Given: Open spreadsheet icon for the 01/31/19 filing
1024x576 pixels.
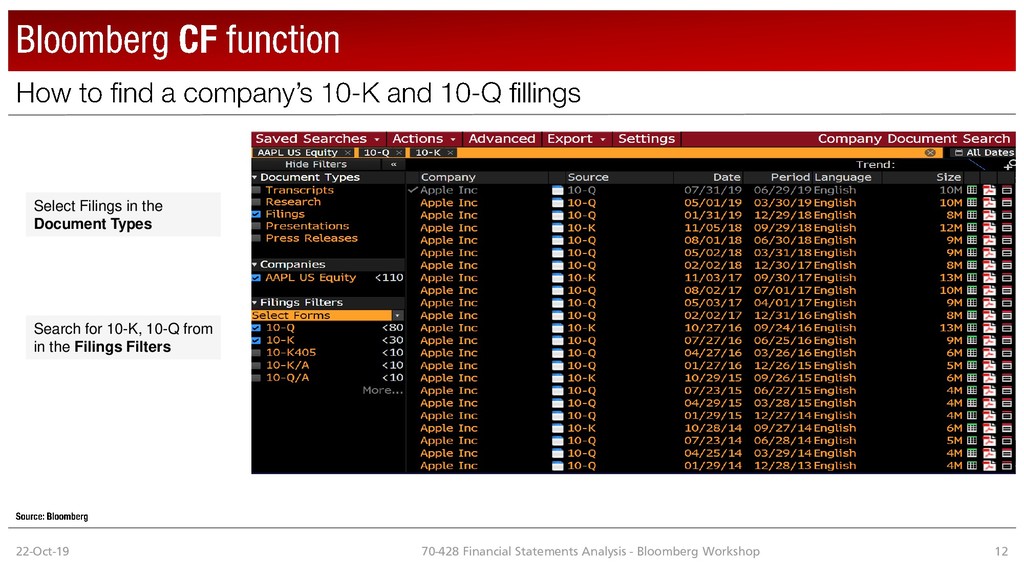Looking at the screenshot, I should click(972, 215).
